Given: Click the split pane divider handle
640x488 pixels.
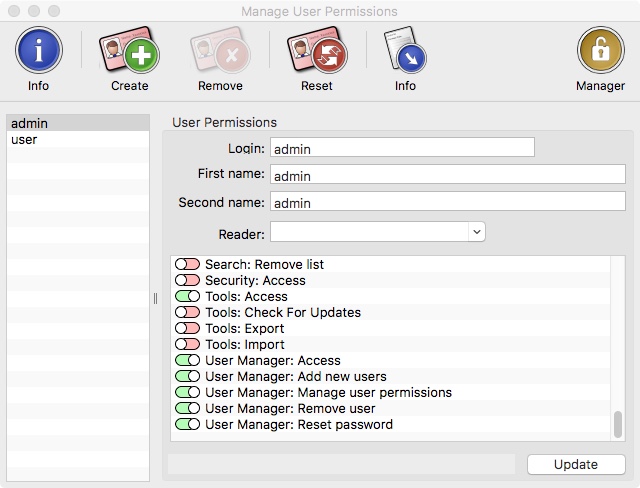Looking at the screenshot, I should tap(156, 299).
